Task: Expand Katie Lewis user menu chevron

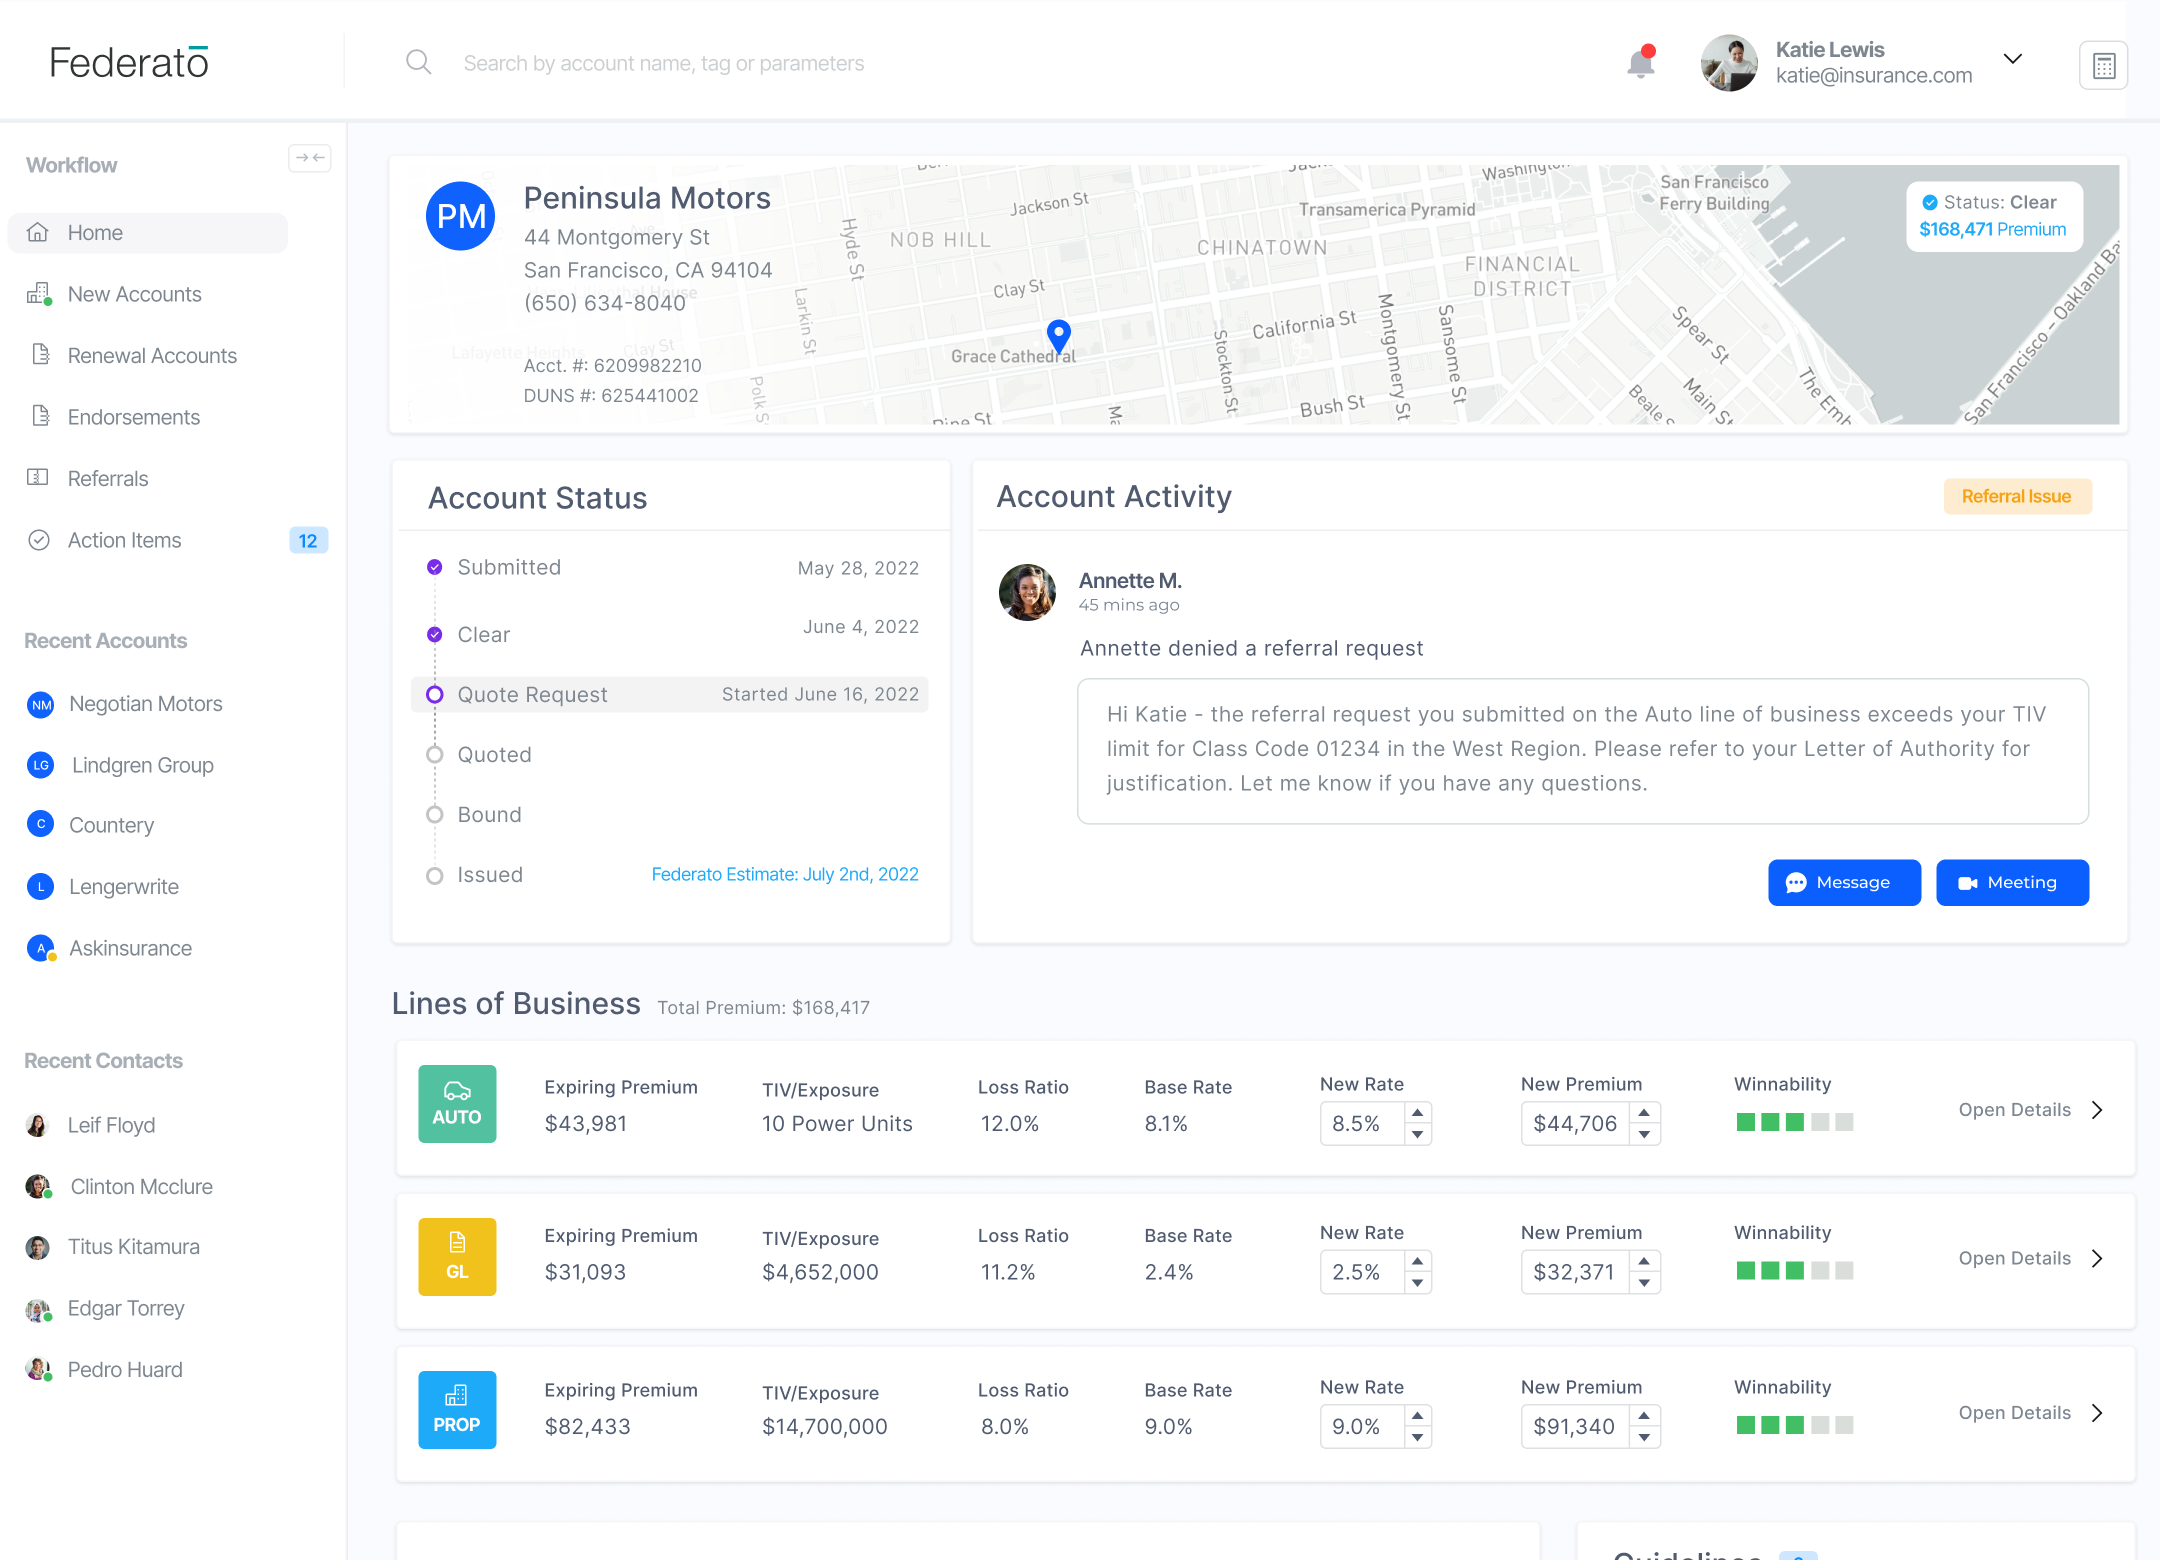Action: click(2013, 59)
